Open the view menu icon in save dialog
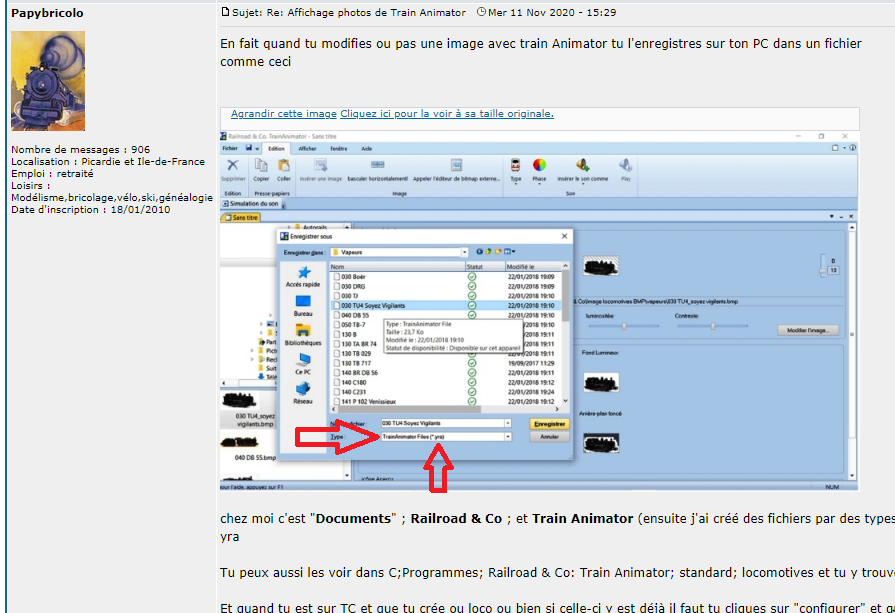 coord(509,251)
